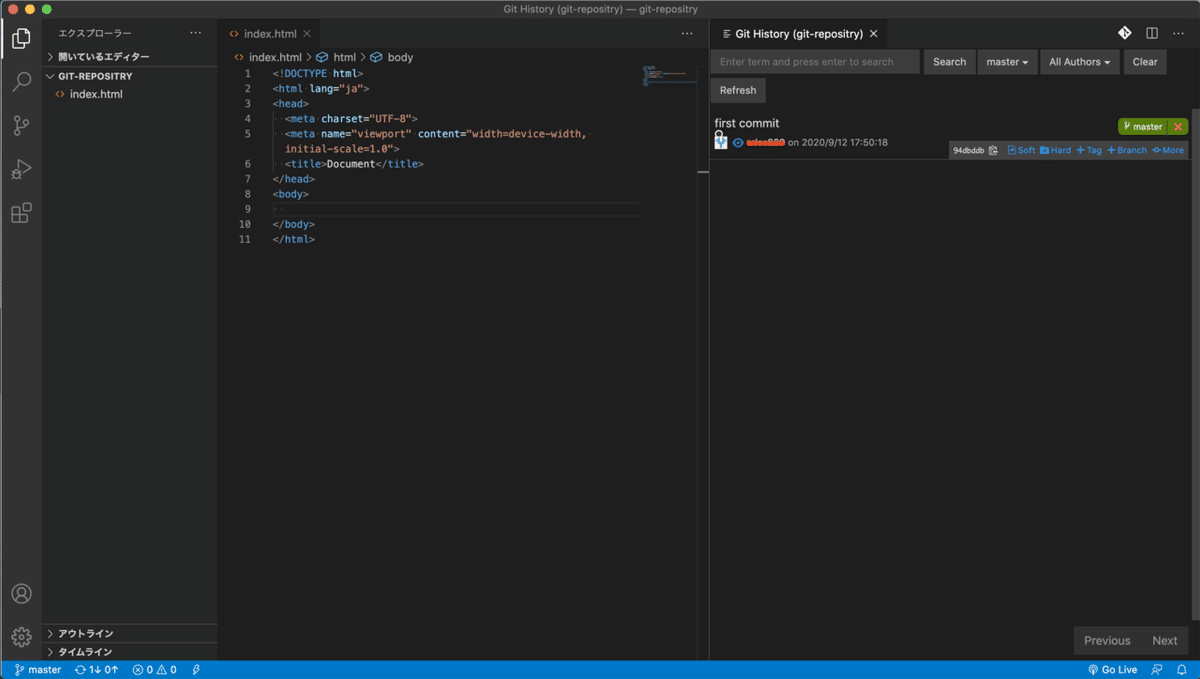
Task: Click the Refresh button
Action: coord(738,90)
